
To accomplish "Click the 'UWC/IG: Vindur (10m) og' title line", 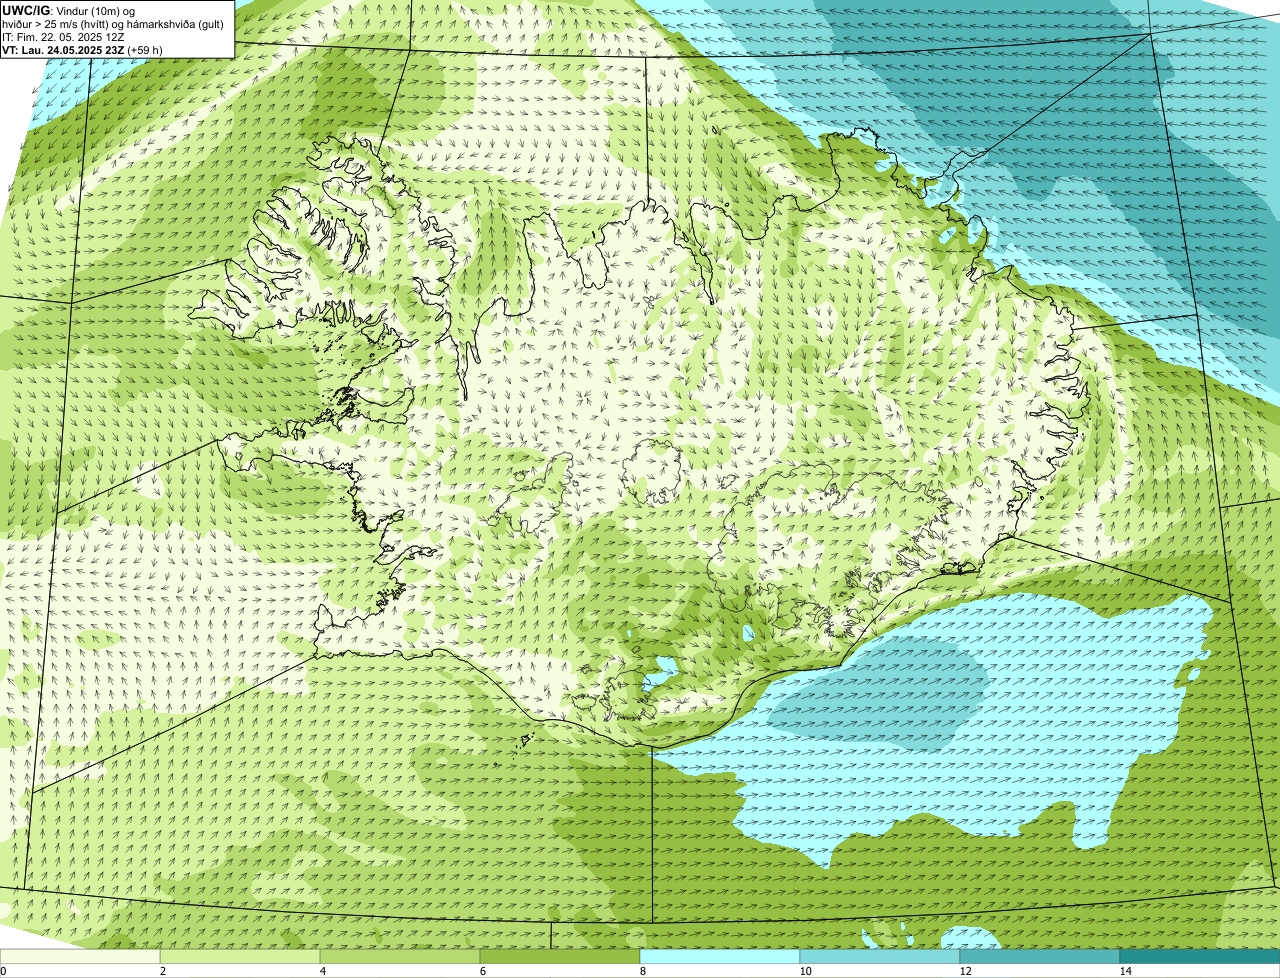I will pos(69,10).
